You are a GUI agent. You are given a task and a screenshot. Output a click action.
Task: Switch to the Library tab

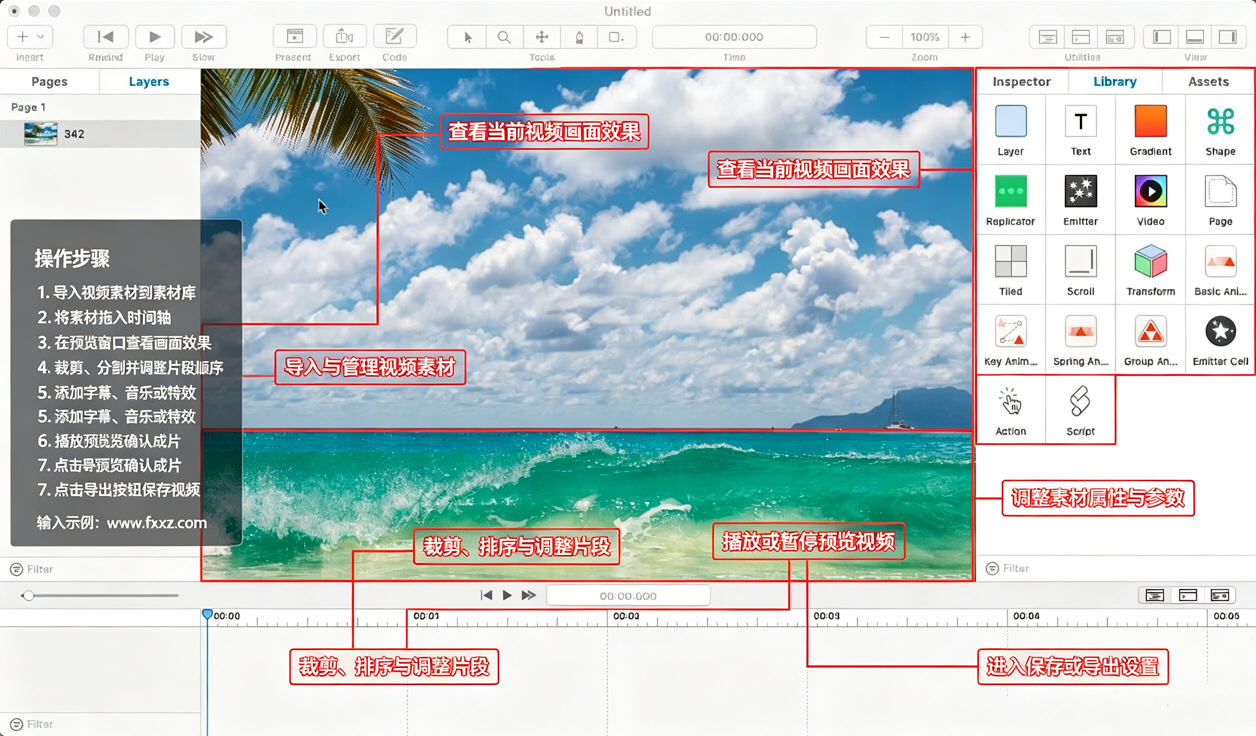[1114, 82]
